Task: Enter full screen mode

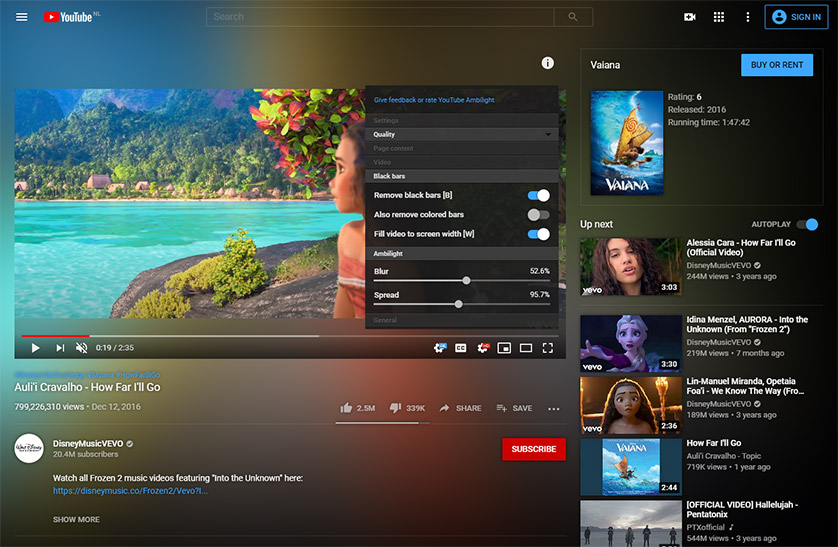Action: (548, 348)
